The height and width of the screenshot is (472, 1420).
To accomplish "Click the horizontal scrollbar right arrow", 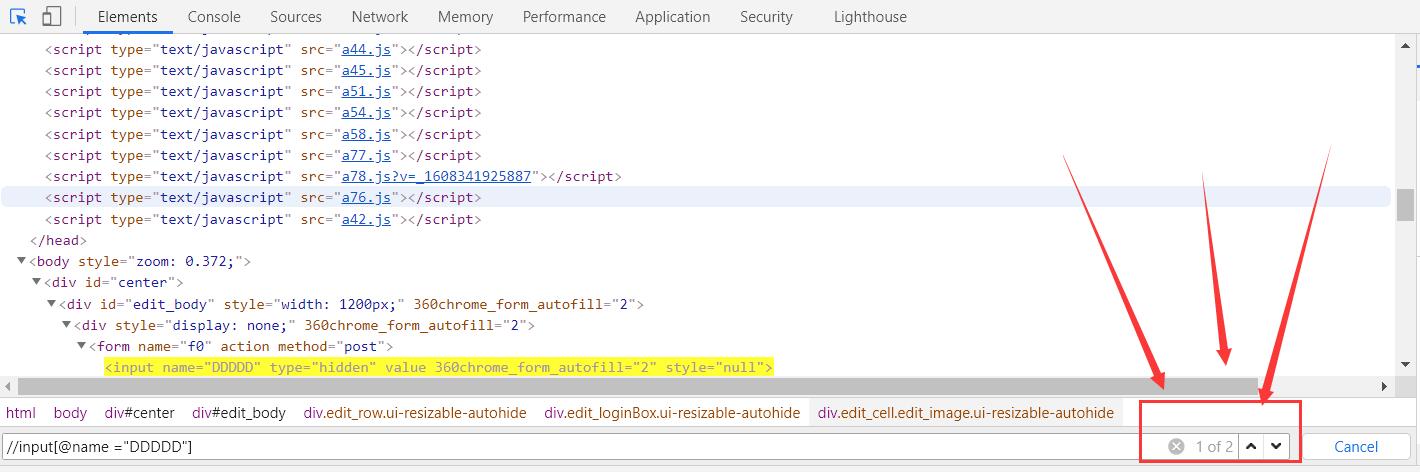I will (1385, 386).
